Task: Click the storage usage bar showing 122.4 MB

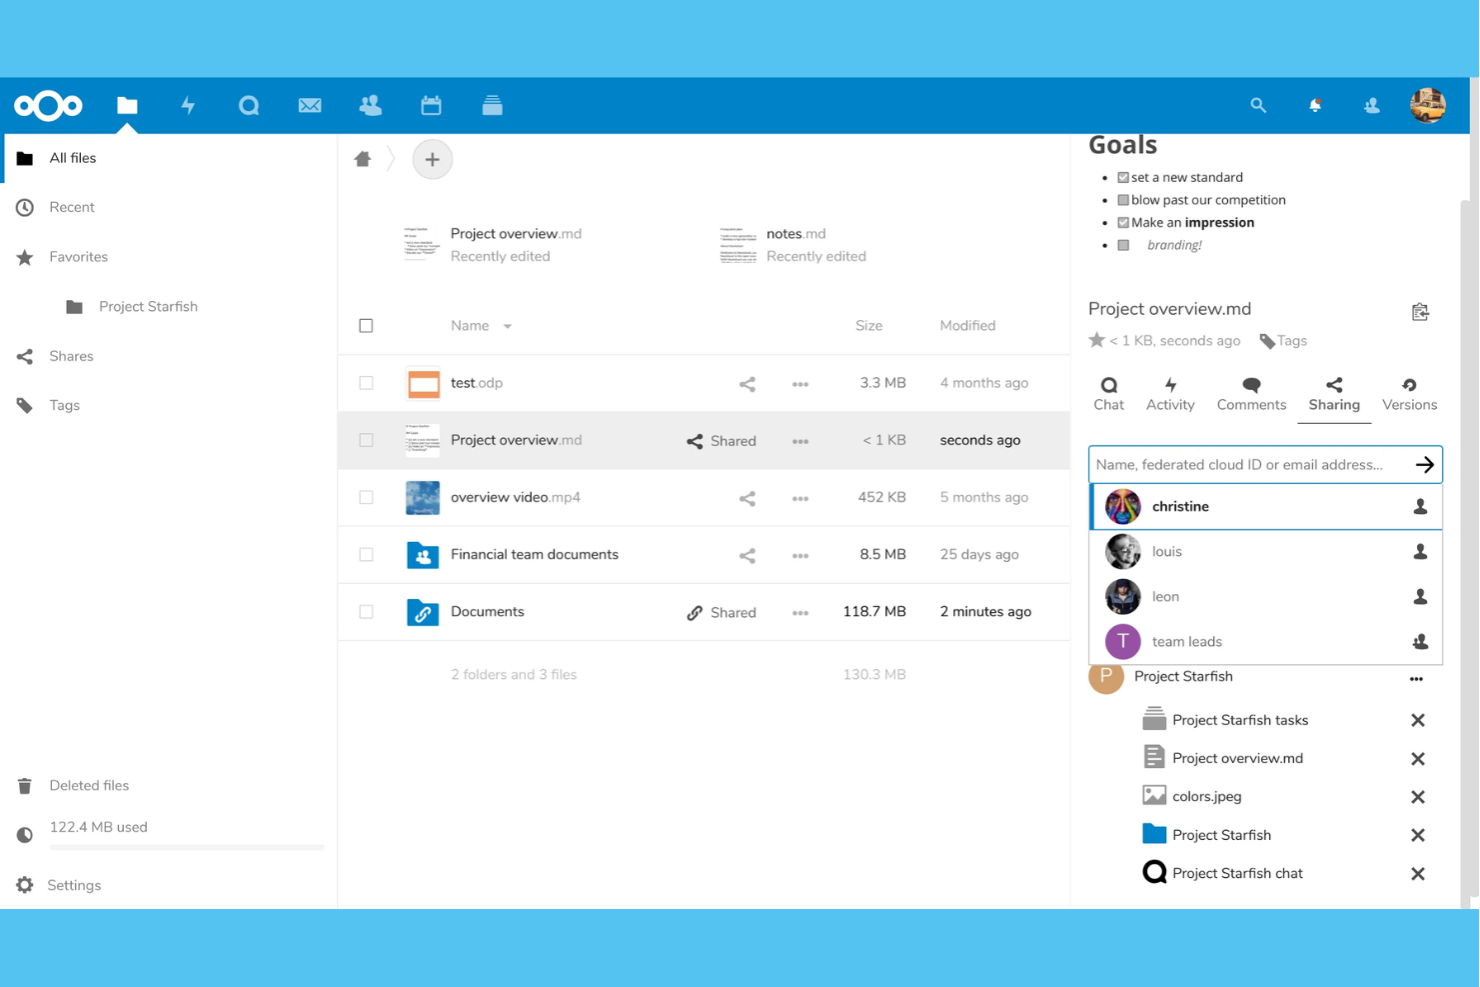Action: point(186,847)
